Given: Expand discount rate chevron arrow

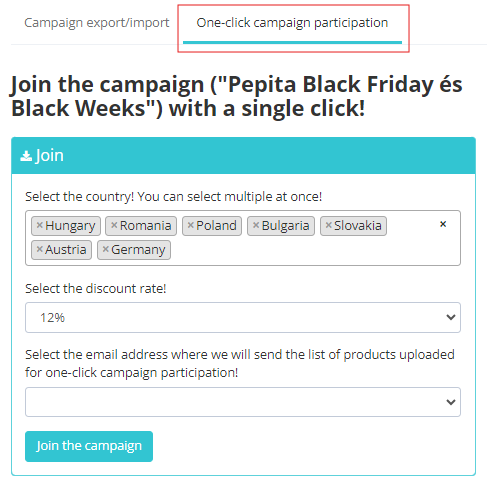Looking at the screenshot, I should tap(451, 317).
